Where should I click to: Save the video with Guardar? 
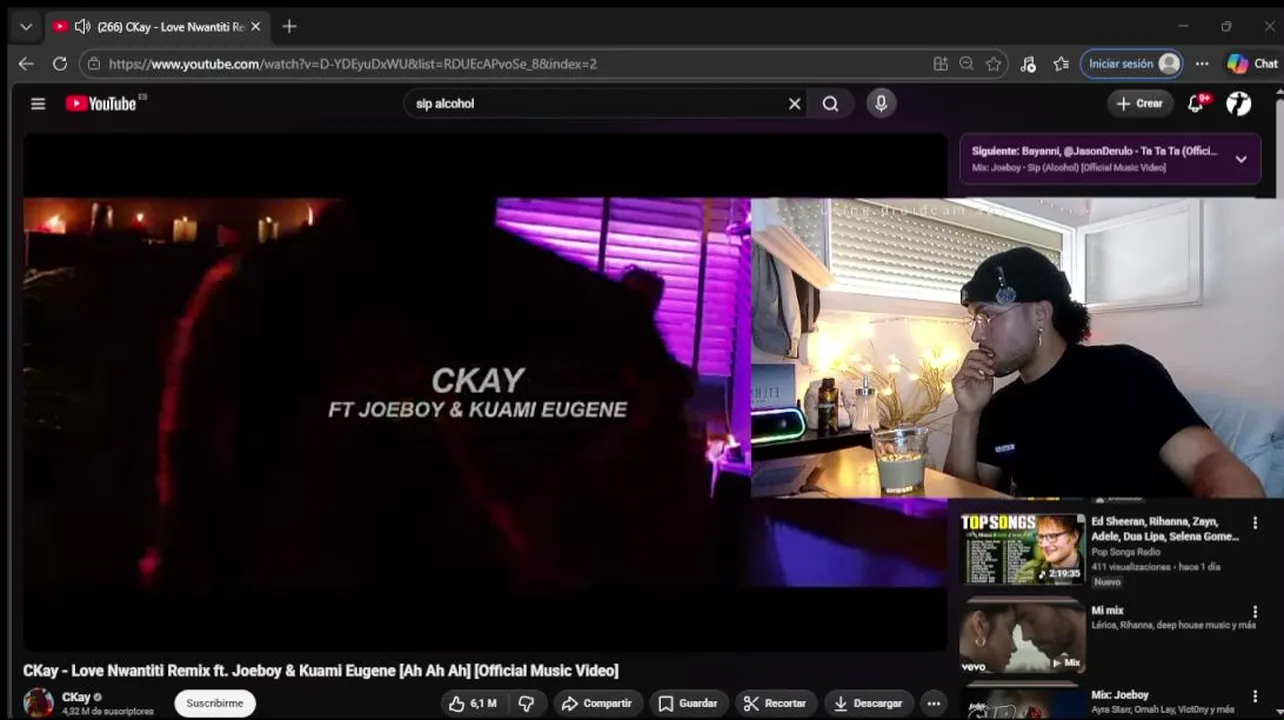pyautogui.click(x=688, y=703)
